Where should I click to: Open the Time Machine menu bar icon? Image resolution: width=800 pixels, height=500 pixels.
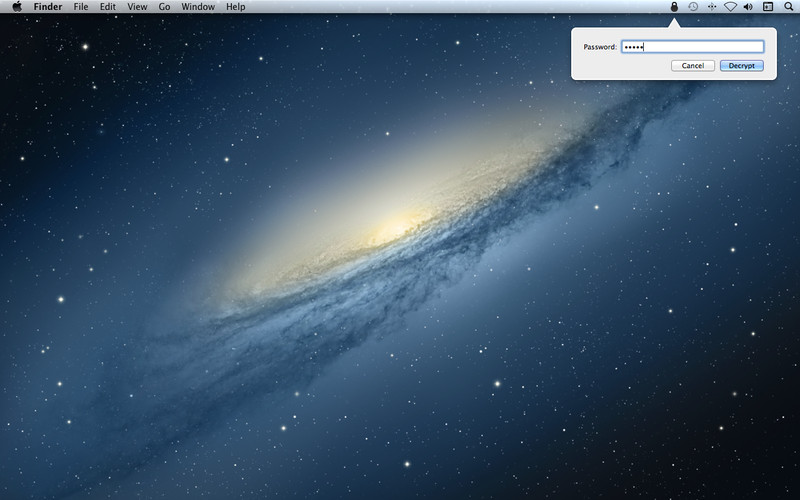point(693,7)
